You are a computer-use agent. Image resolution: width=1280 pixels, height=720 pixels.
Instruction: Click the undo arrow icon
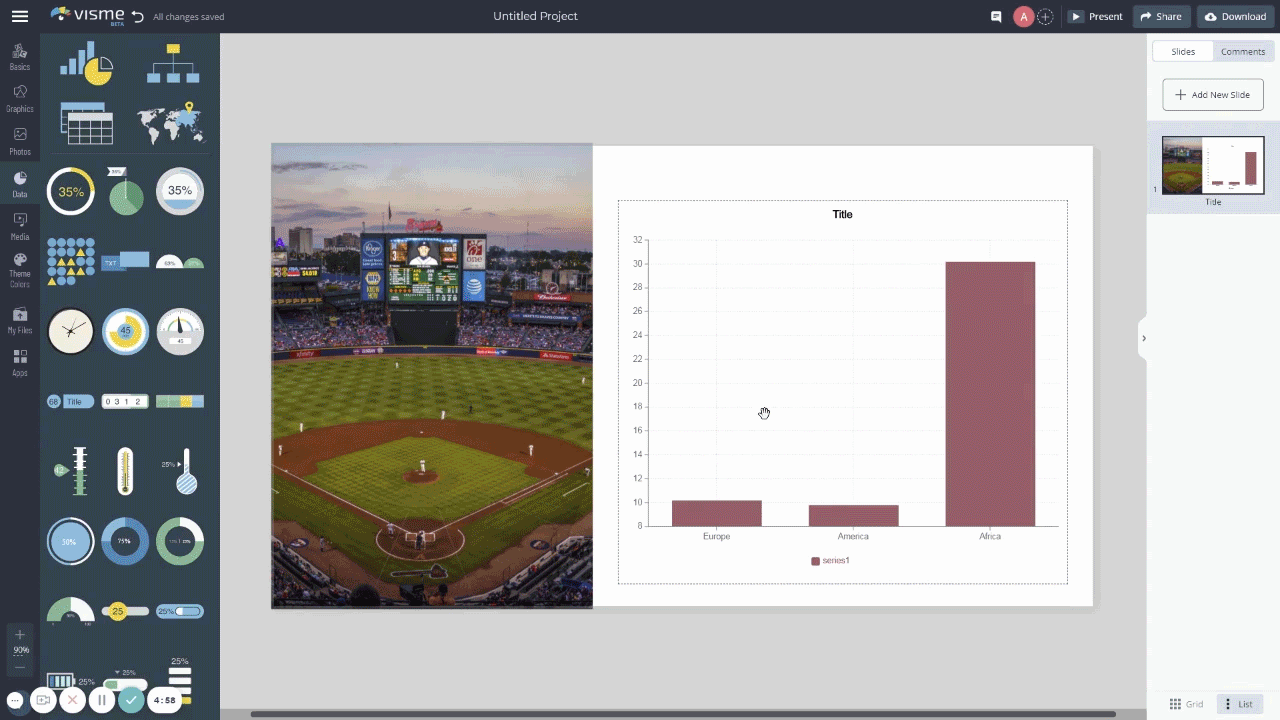[137, 17]
